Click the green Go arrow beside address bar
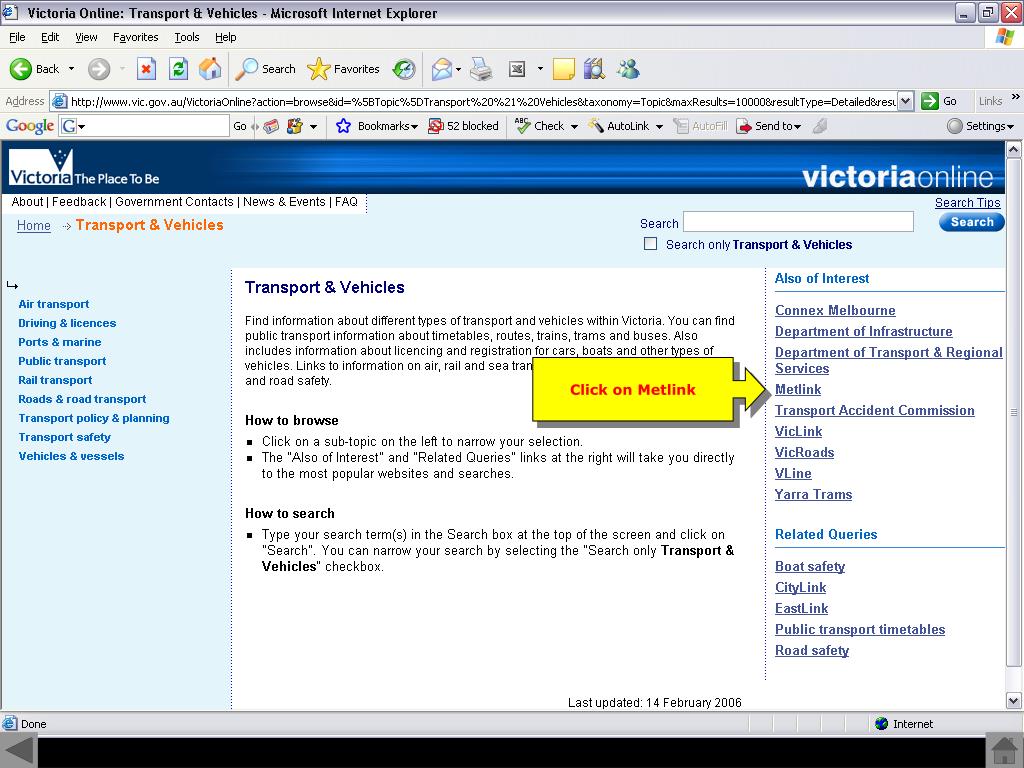1024x768 pixels. point(929,101)
